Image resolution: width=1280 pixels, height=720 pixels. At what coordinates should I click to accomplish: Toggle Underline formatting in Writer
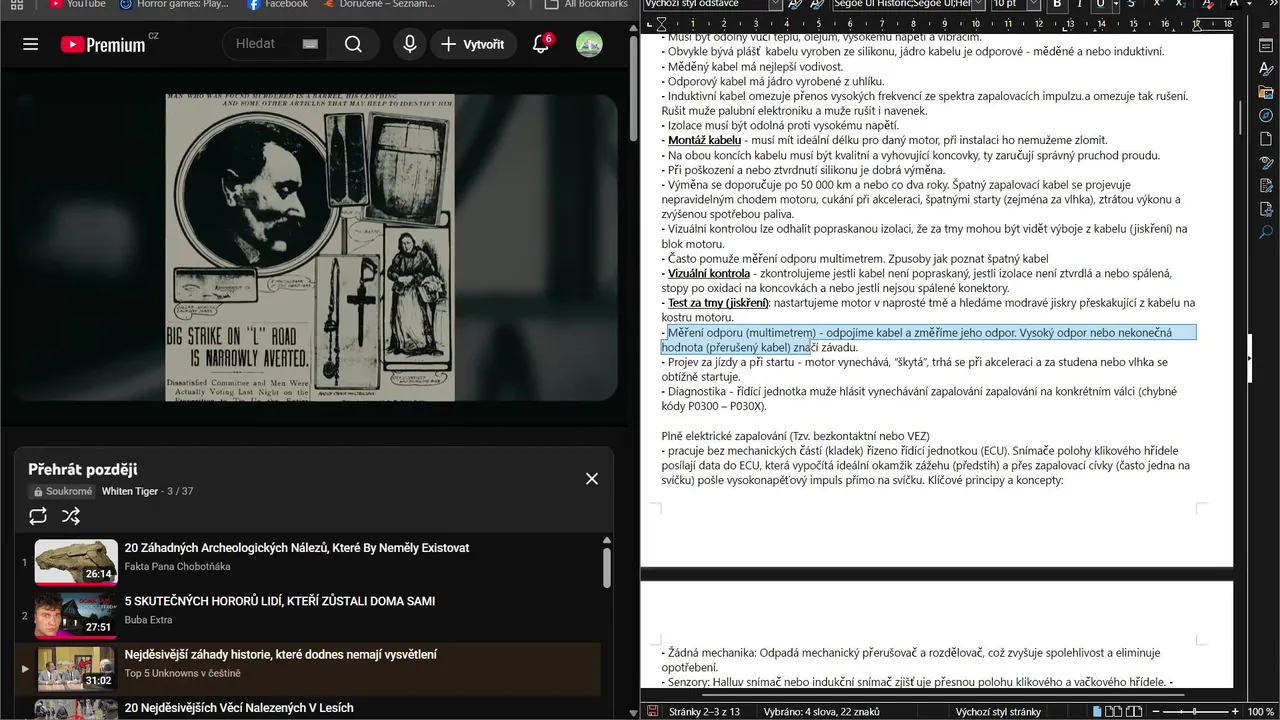click(x=1100, y=5)
